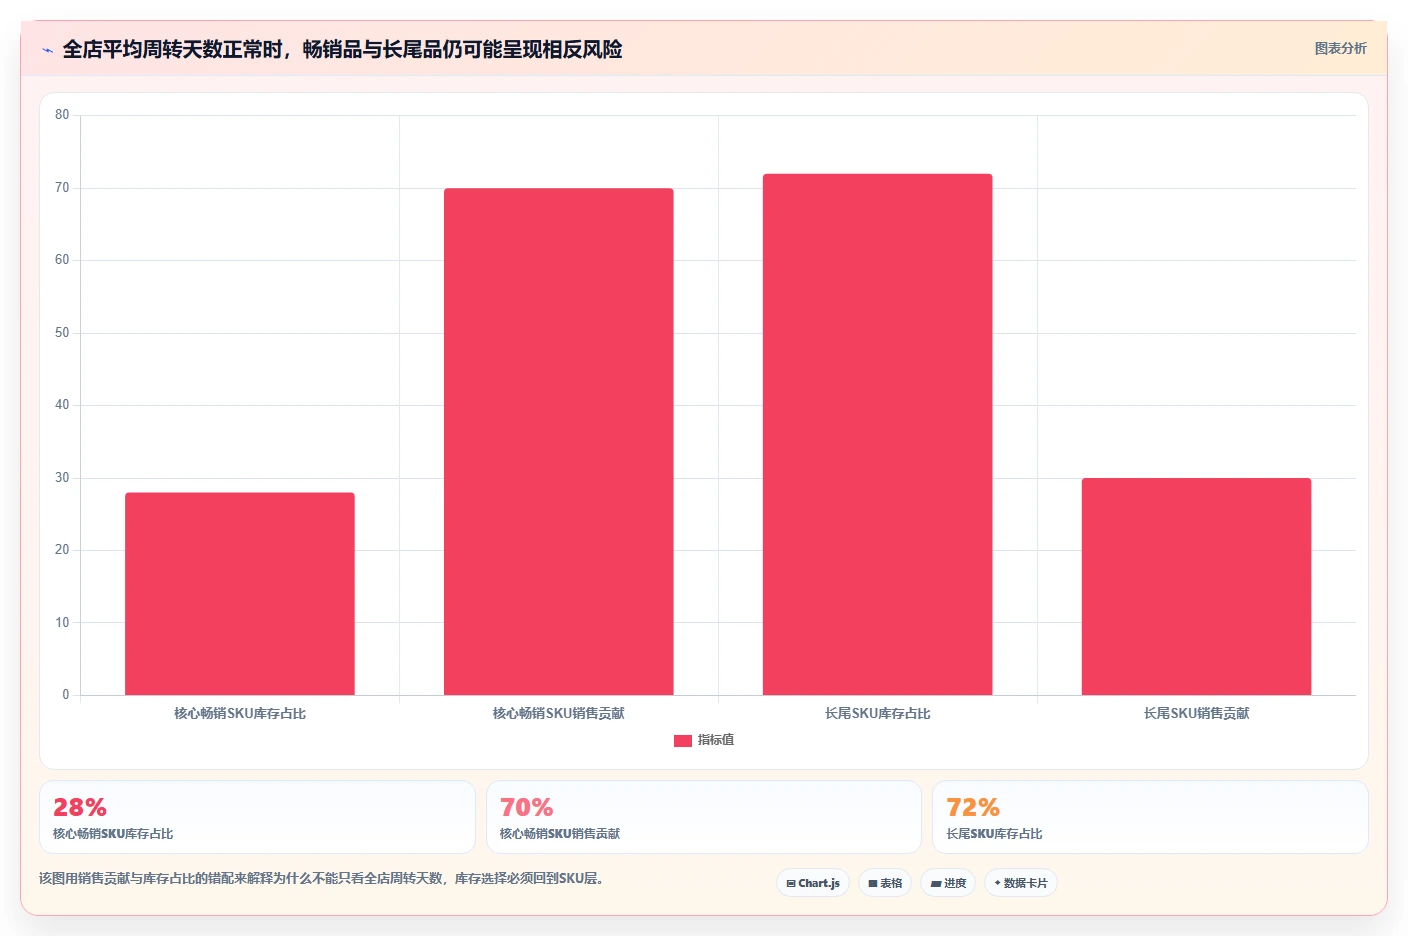This screenshot has width=1408, height=936.
Task: Select the 长尾SKU销售贡献 bar
Action: pyautogui.click(x=1196, y=587)
